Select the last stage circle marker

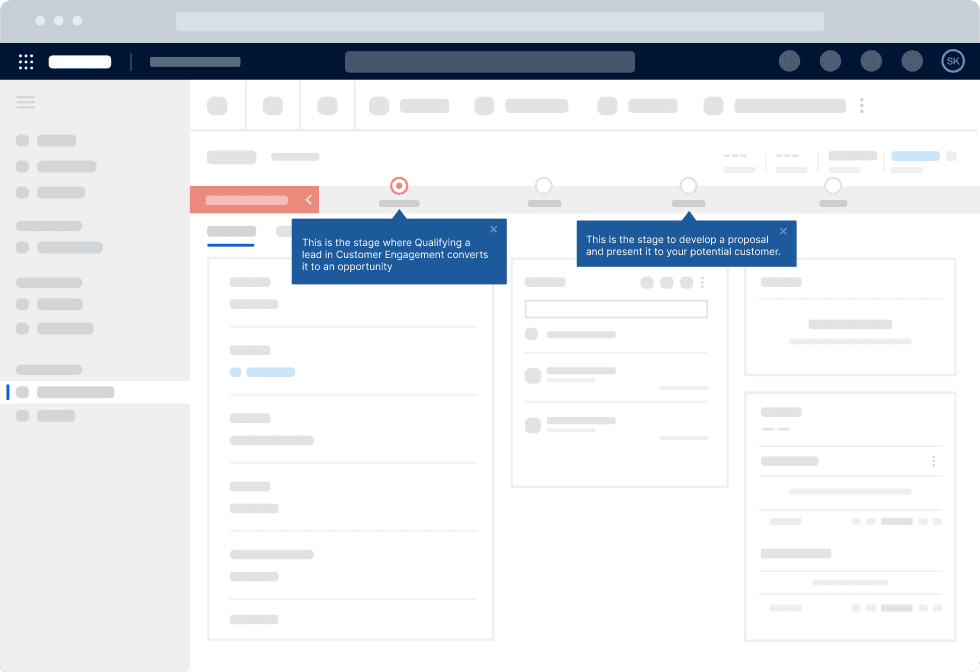click(x=832, y=186)
